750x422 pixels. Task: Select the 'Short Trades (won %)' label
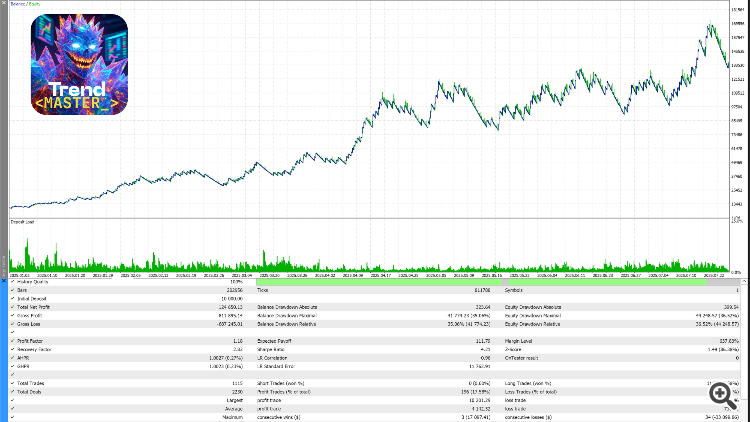[281, 383]
